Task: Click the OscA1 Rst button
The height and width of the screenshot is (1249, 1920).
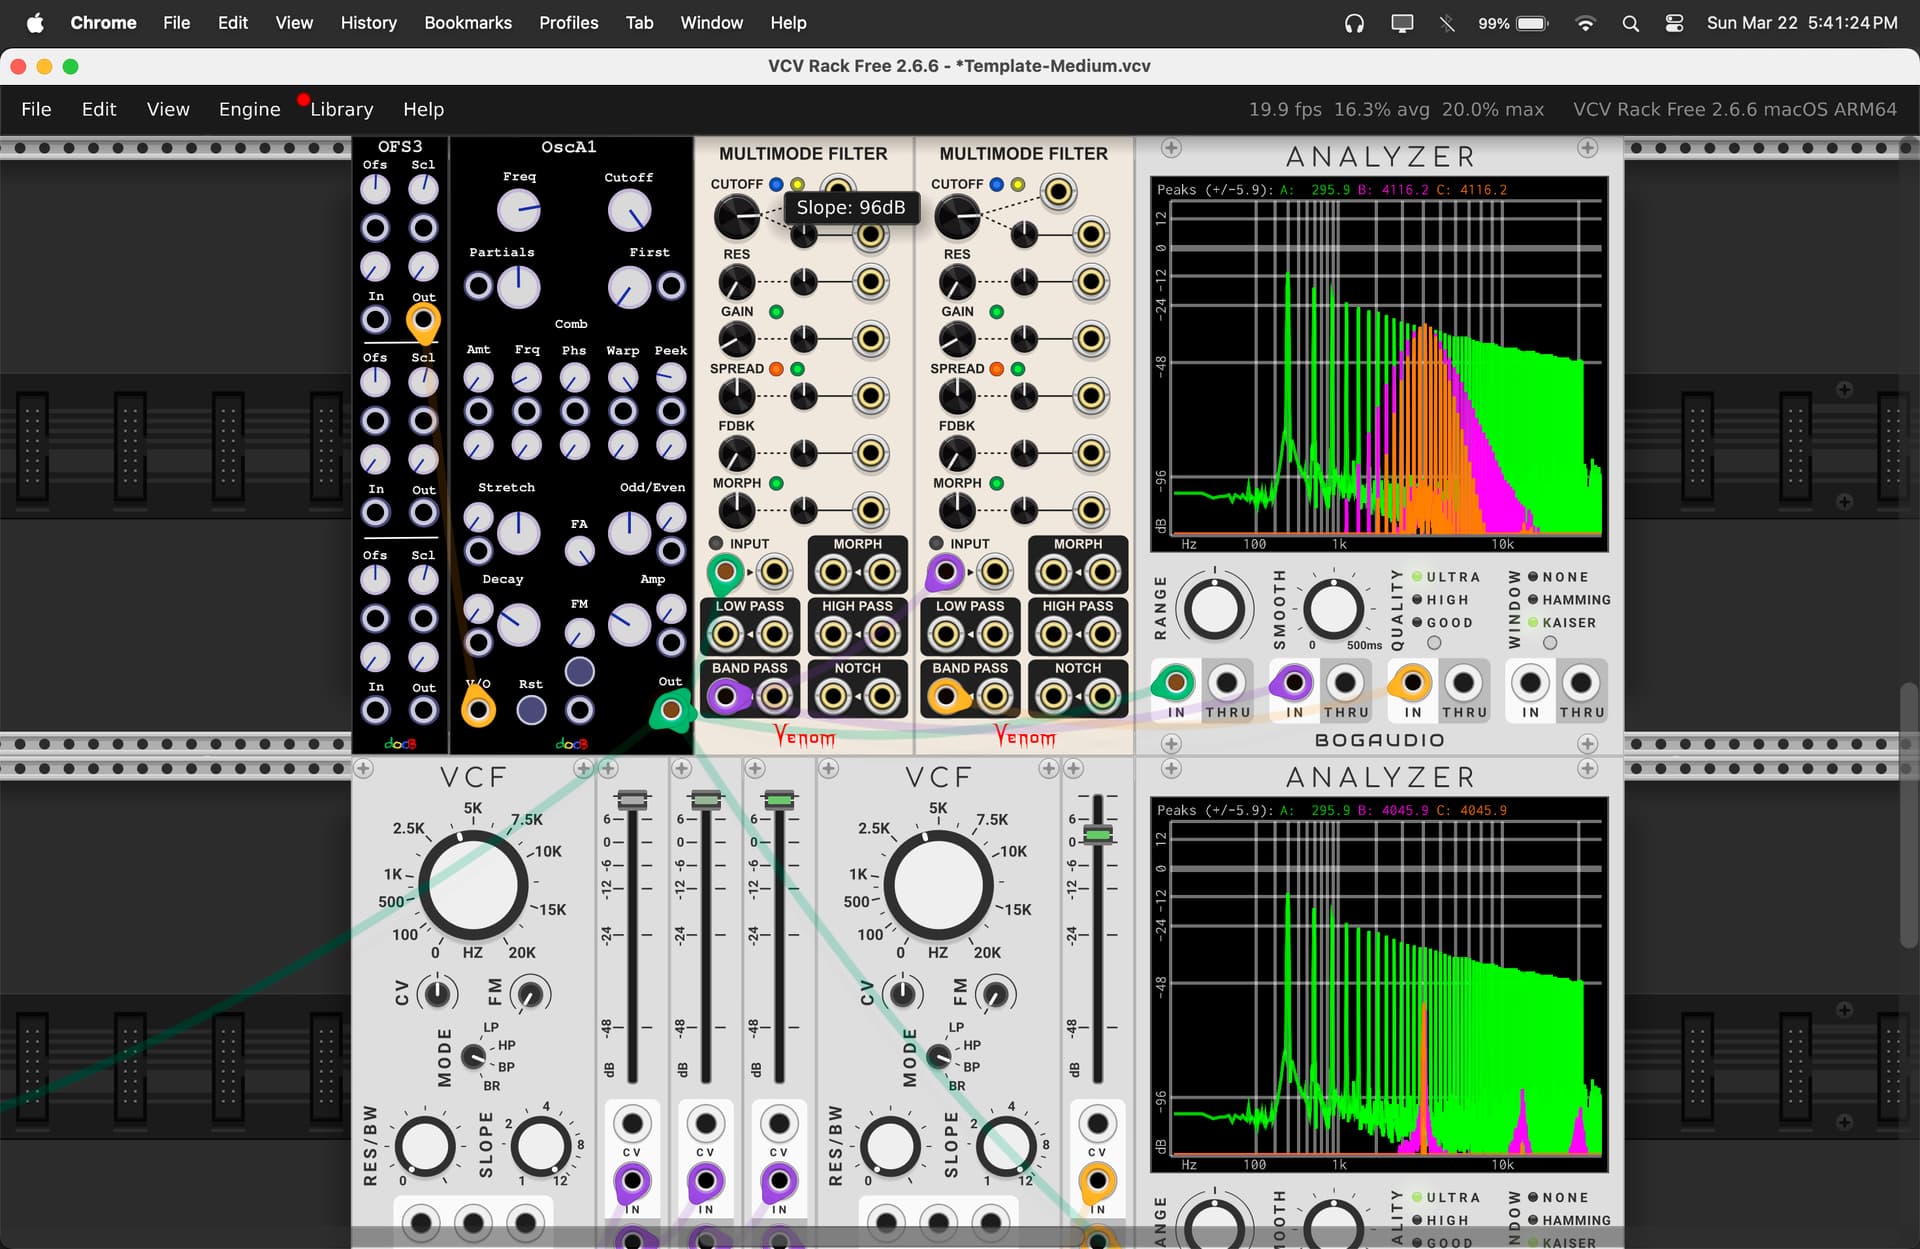Action: pos(531,710)
